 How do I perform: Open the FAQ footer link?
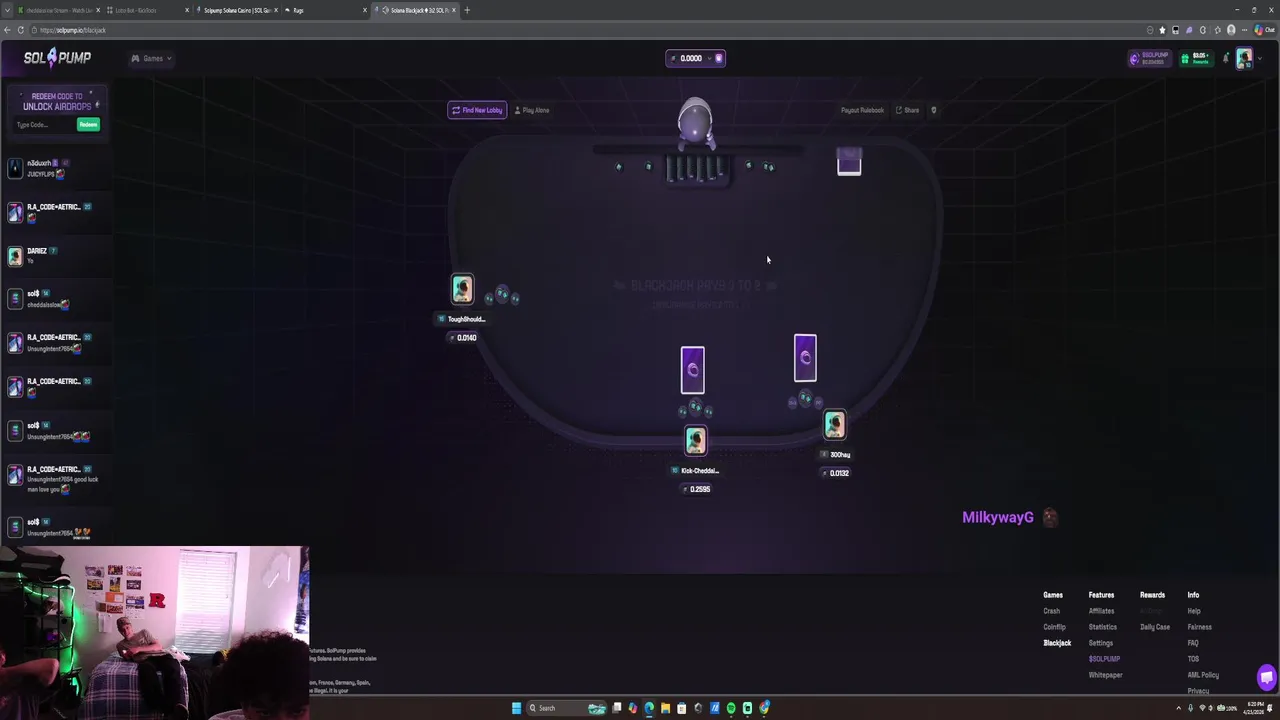pos(1192,643)
